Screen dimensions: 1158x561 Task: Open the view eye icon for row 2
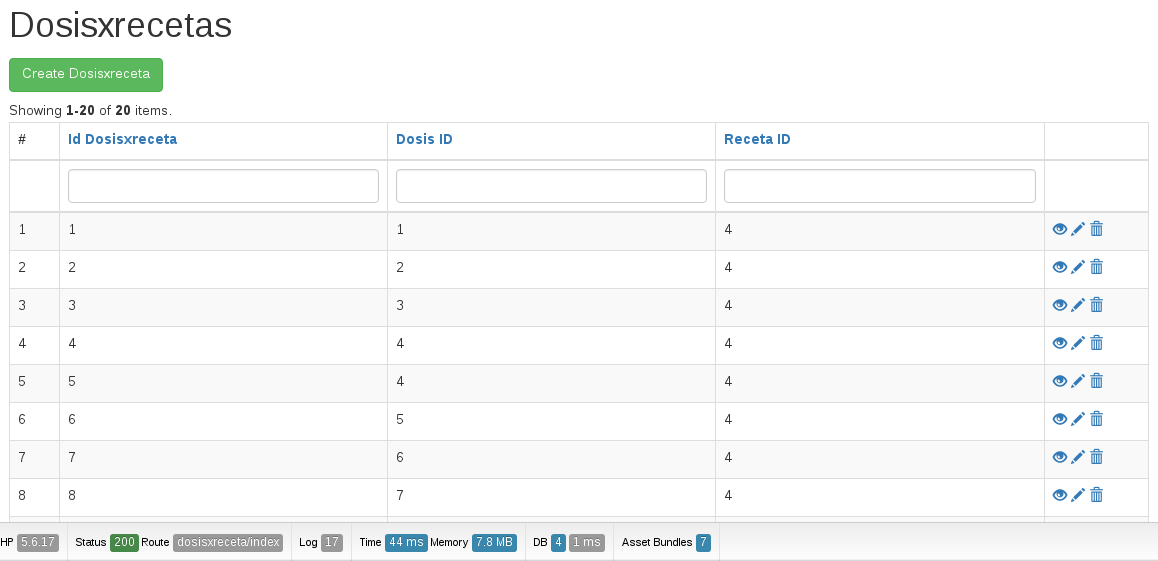1060,266
